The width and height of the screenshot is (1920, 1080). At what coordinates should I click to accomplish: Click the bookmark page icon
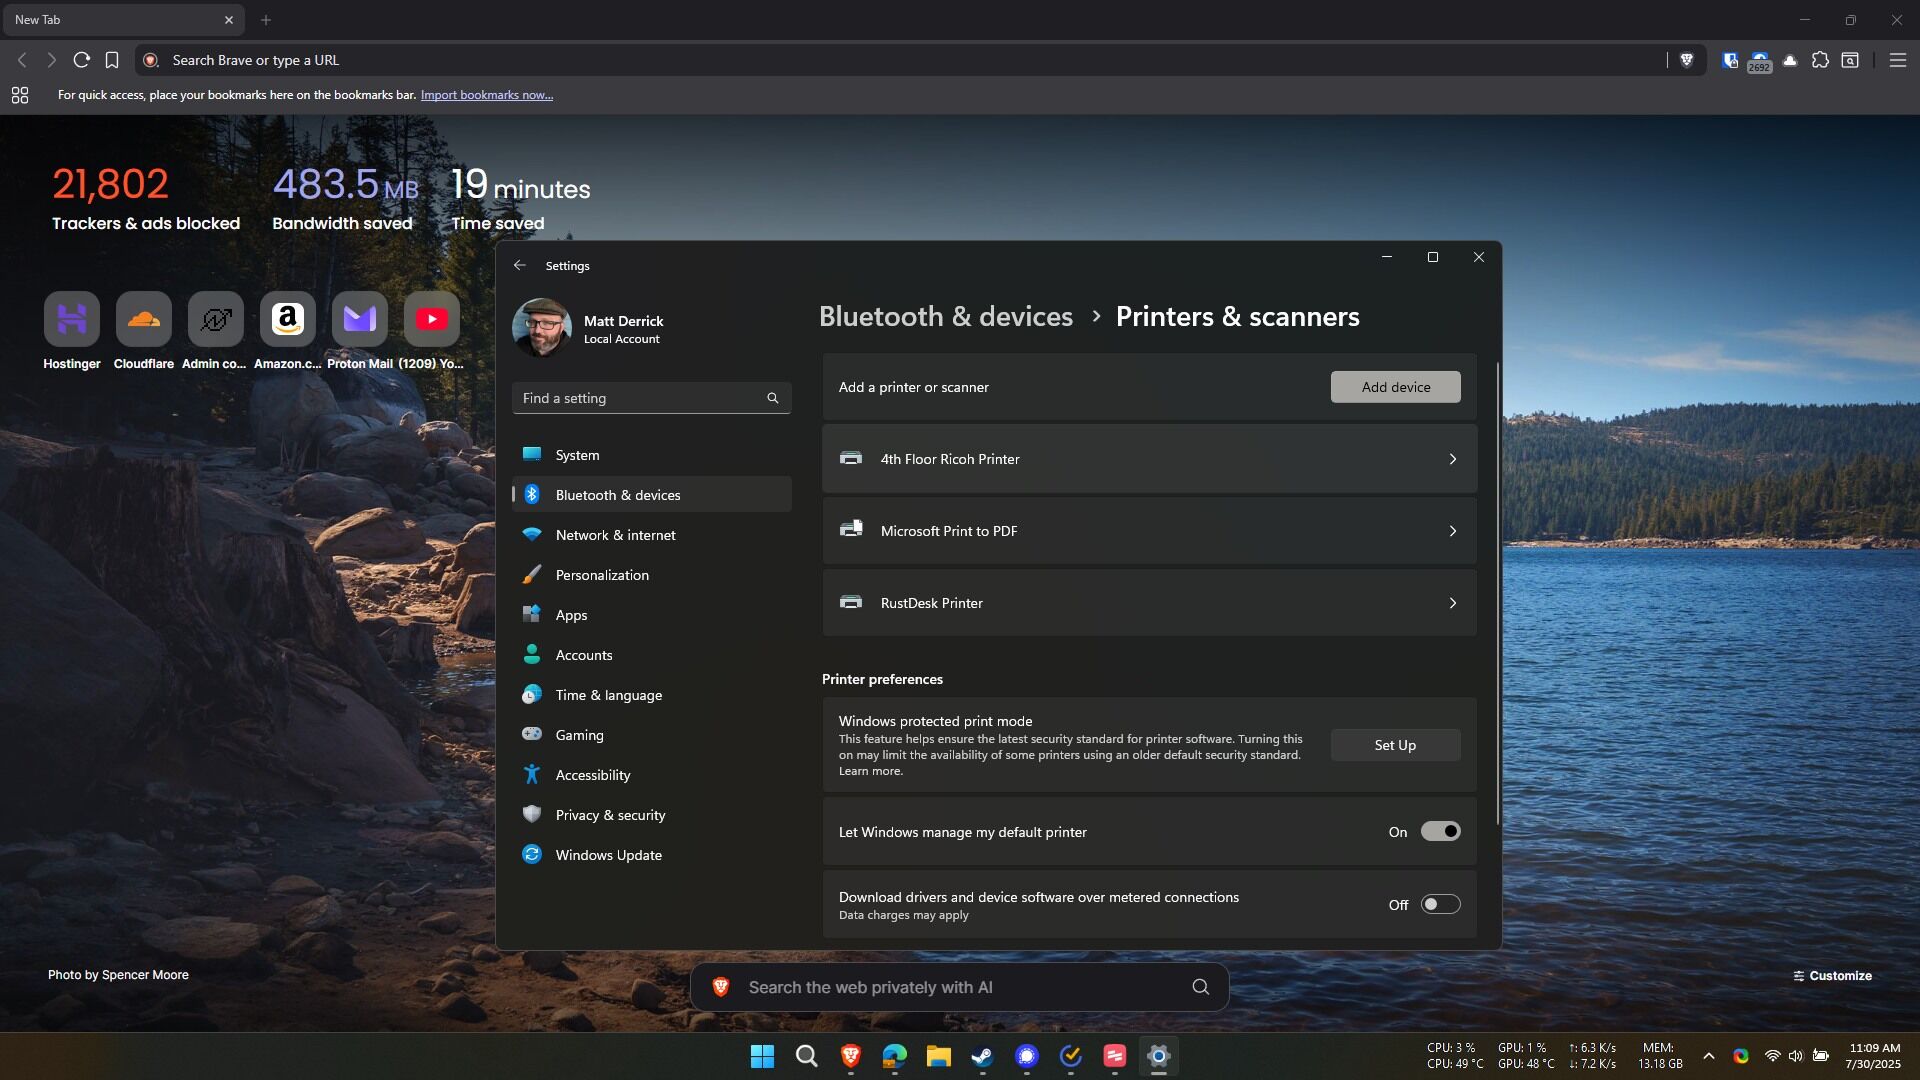(112, 60)
